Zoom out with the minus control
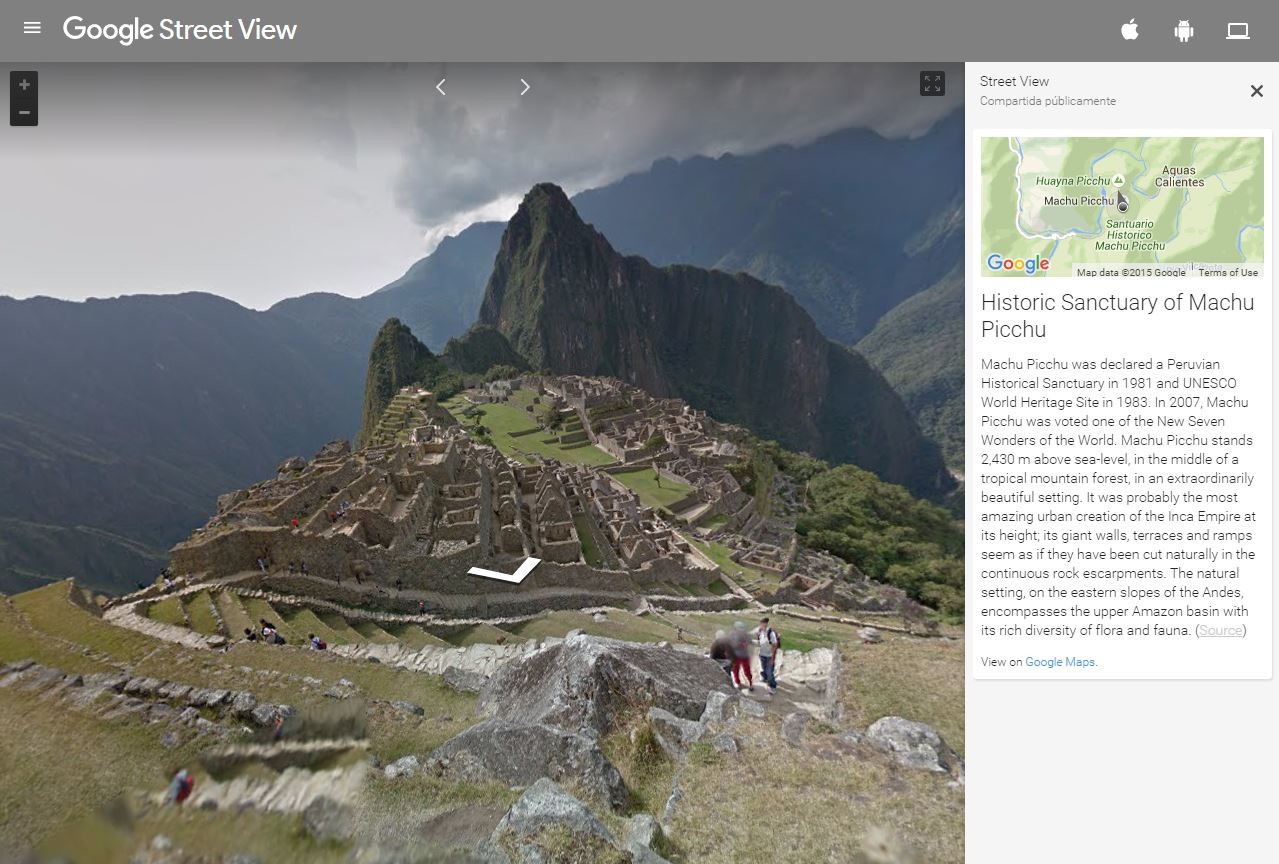The height and width of the screenshot is (864, 1279). coord(22,110)
